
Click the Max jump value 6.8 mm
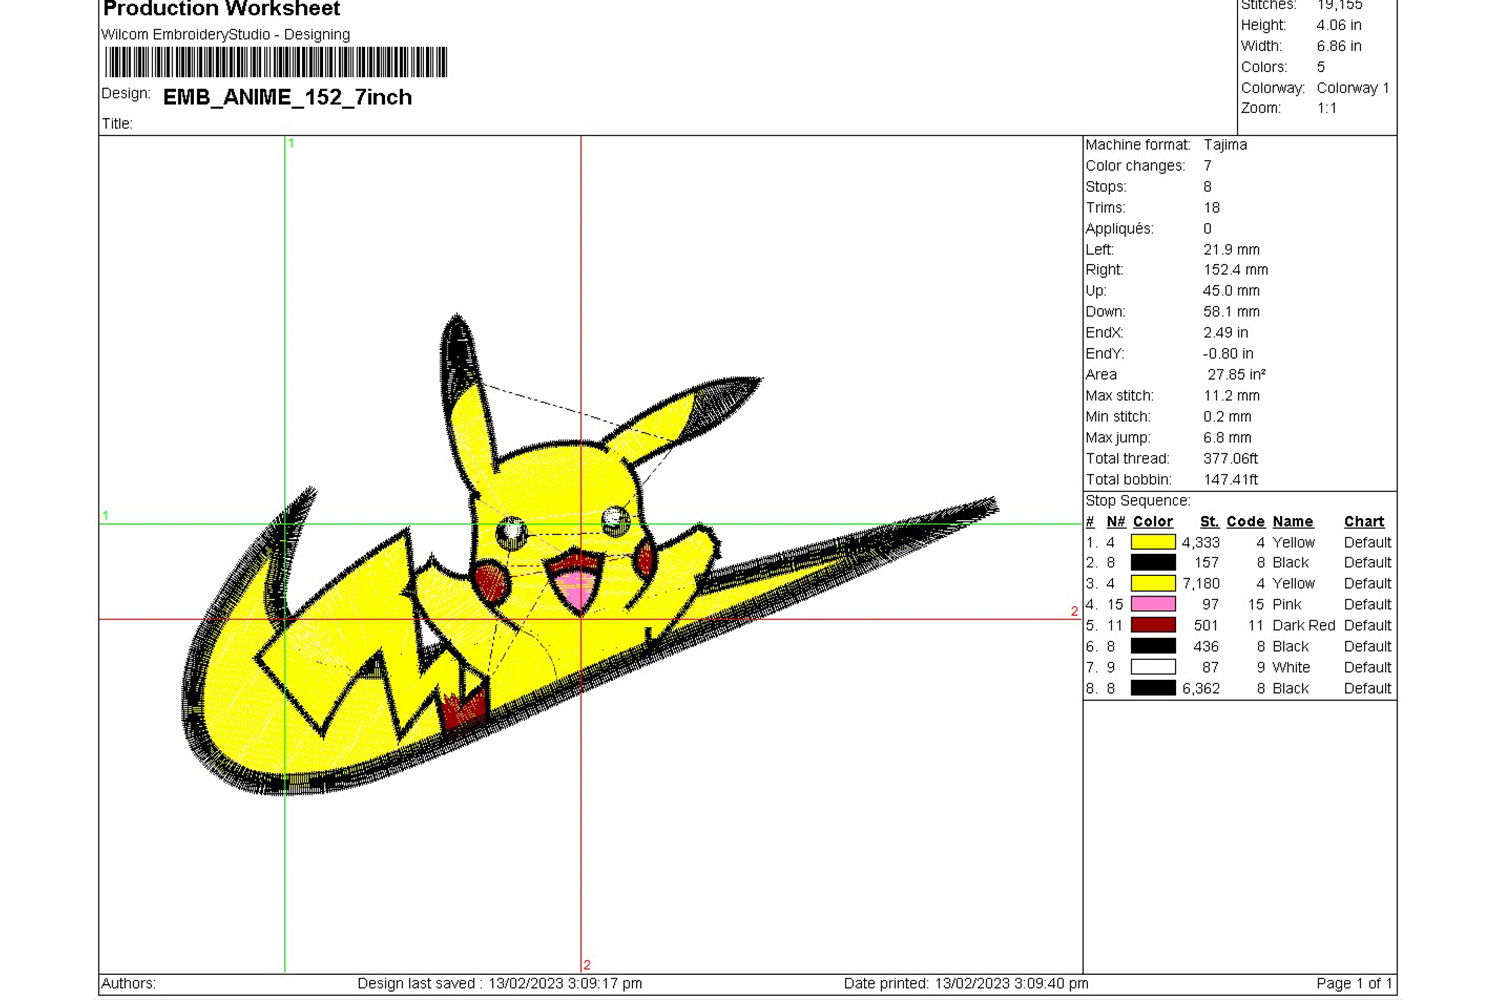point(1228,438)
